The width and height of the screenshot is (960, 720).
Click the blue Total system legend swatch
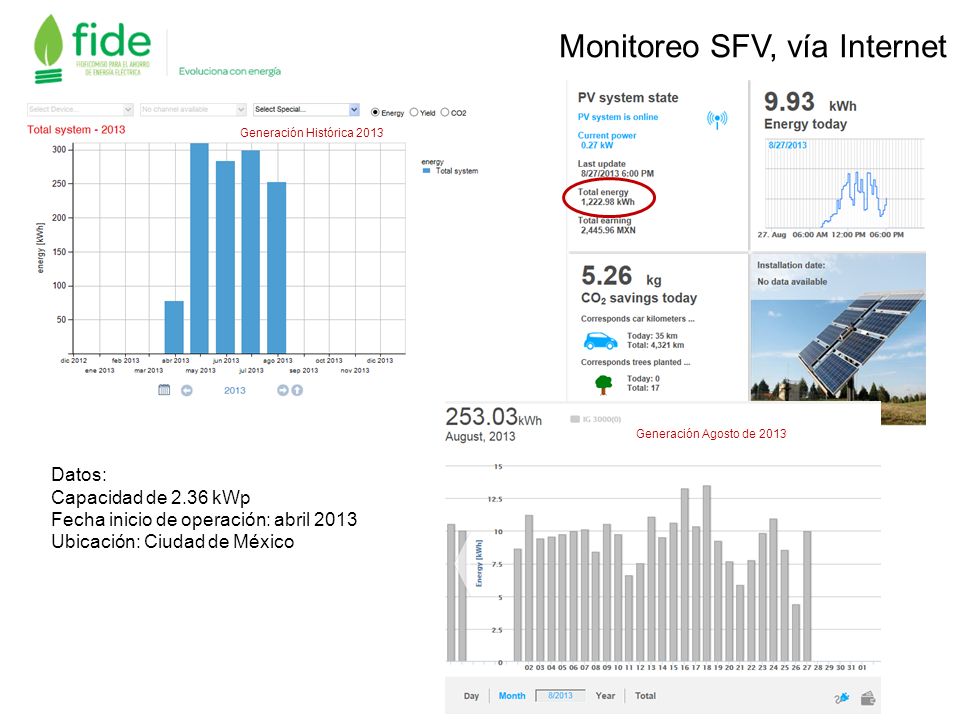(427, 171)
